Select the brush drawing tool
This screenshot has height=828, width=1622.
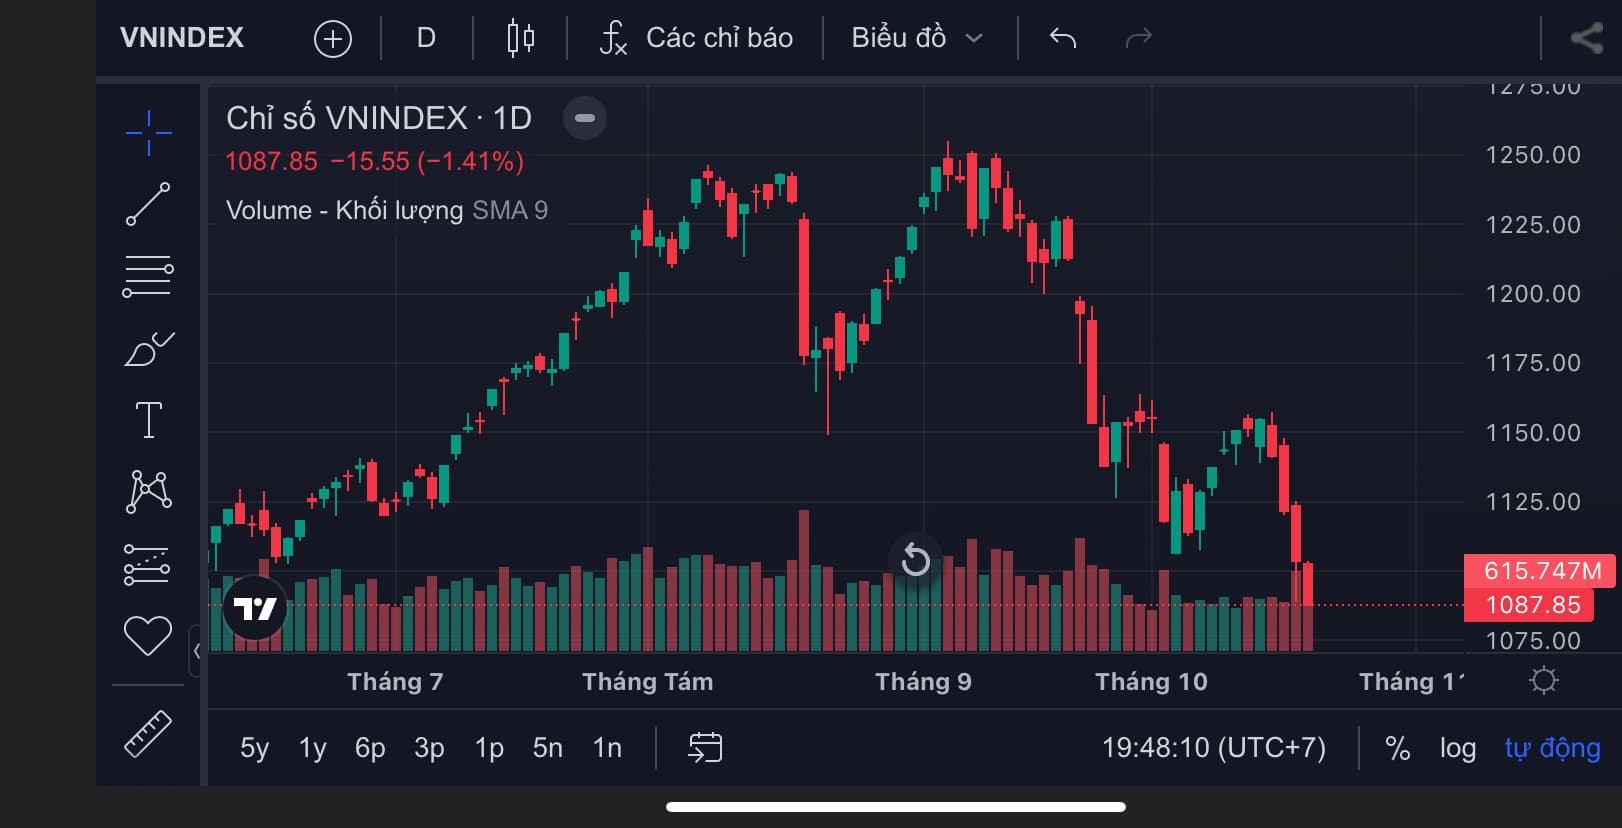[x=148, y=349]
